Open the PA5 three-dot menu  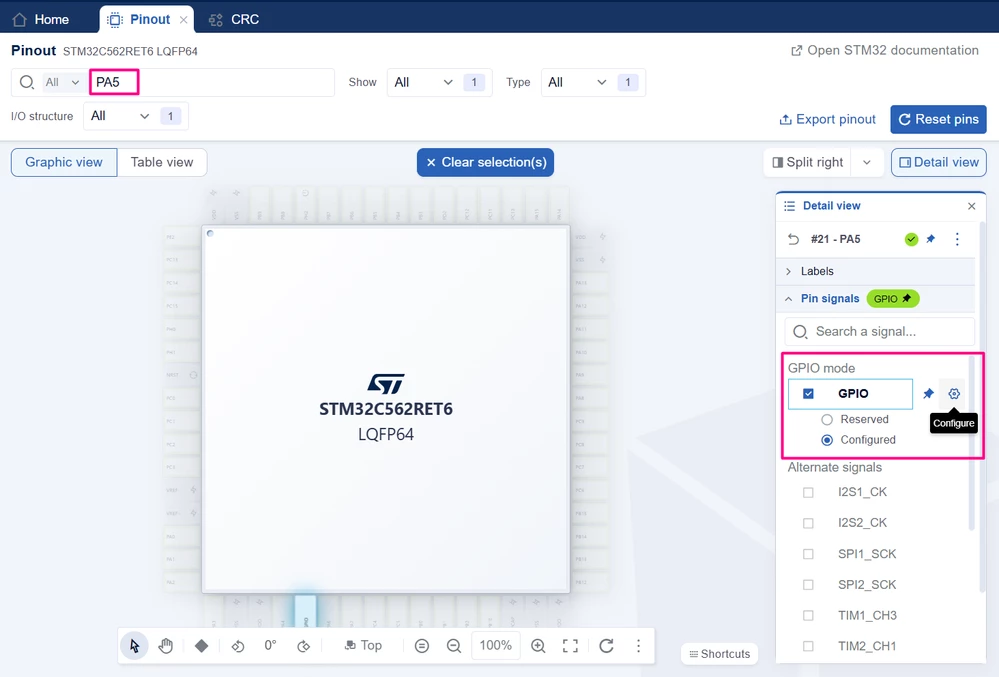point(957,239)
